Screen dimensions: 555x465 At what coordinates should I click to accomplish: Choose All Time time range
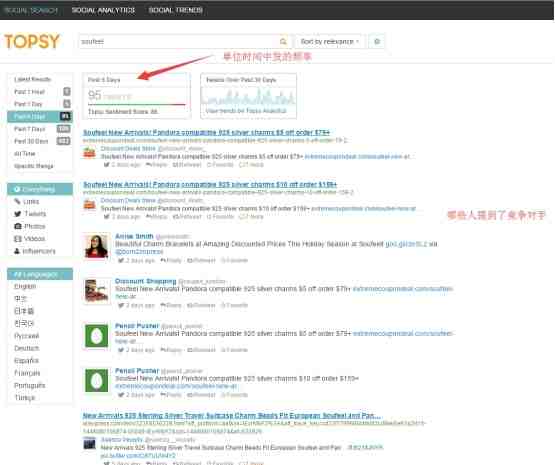click(x=25, y=154)
